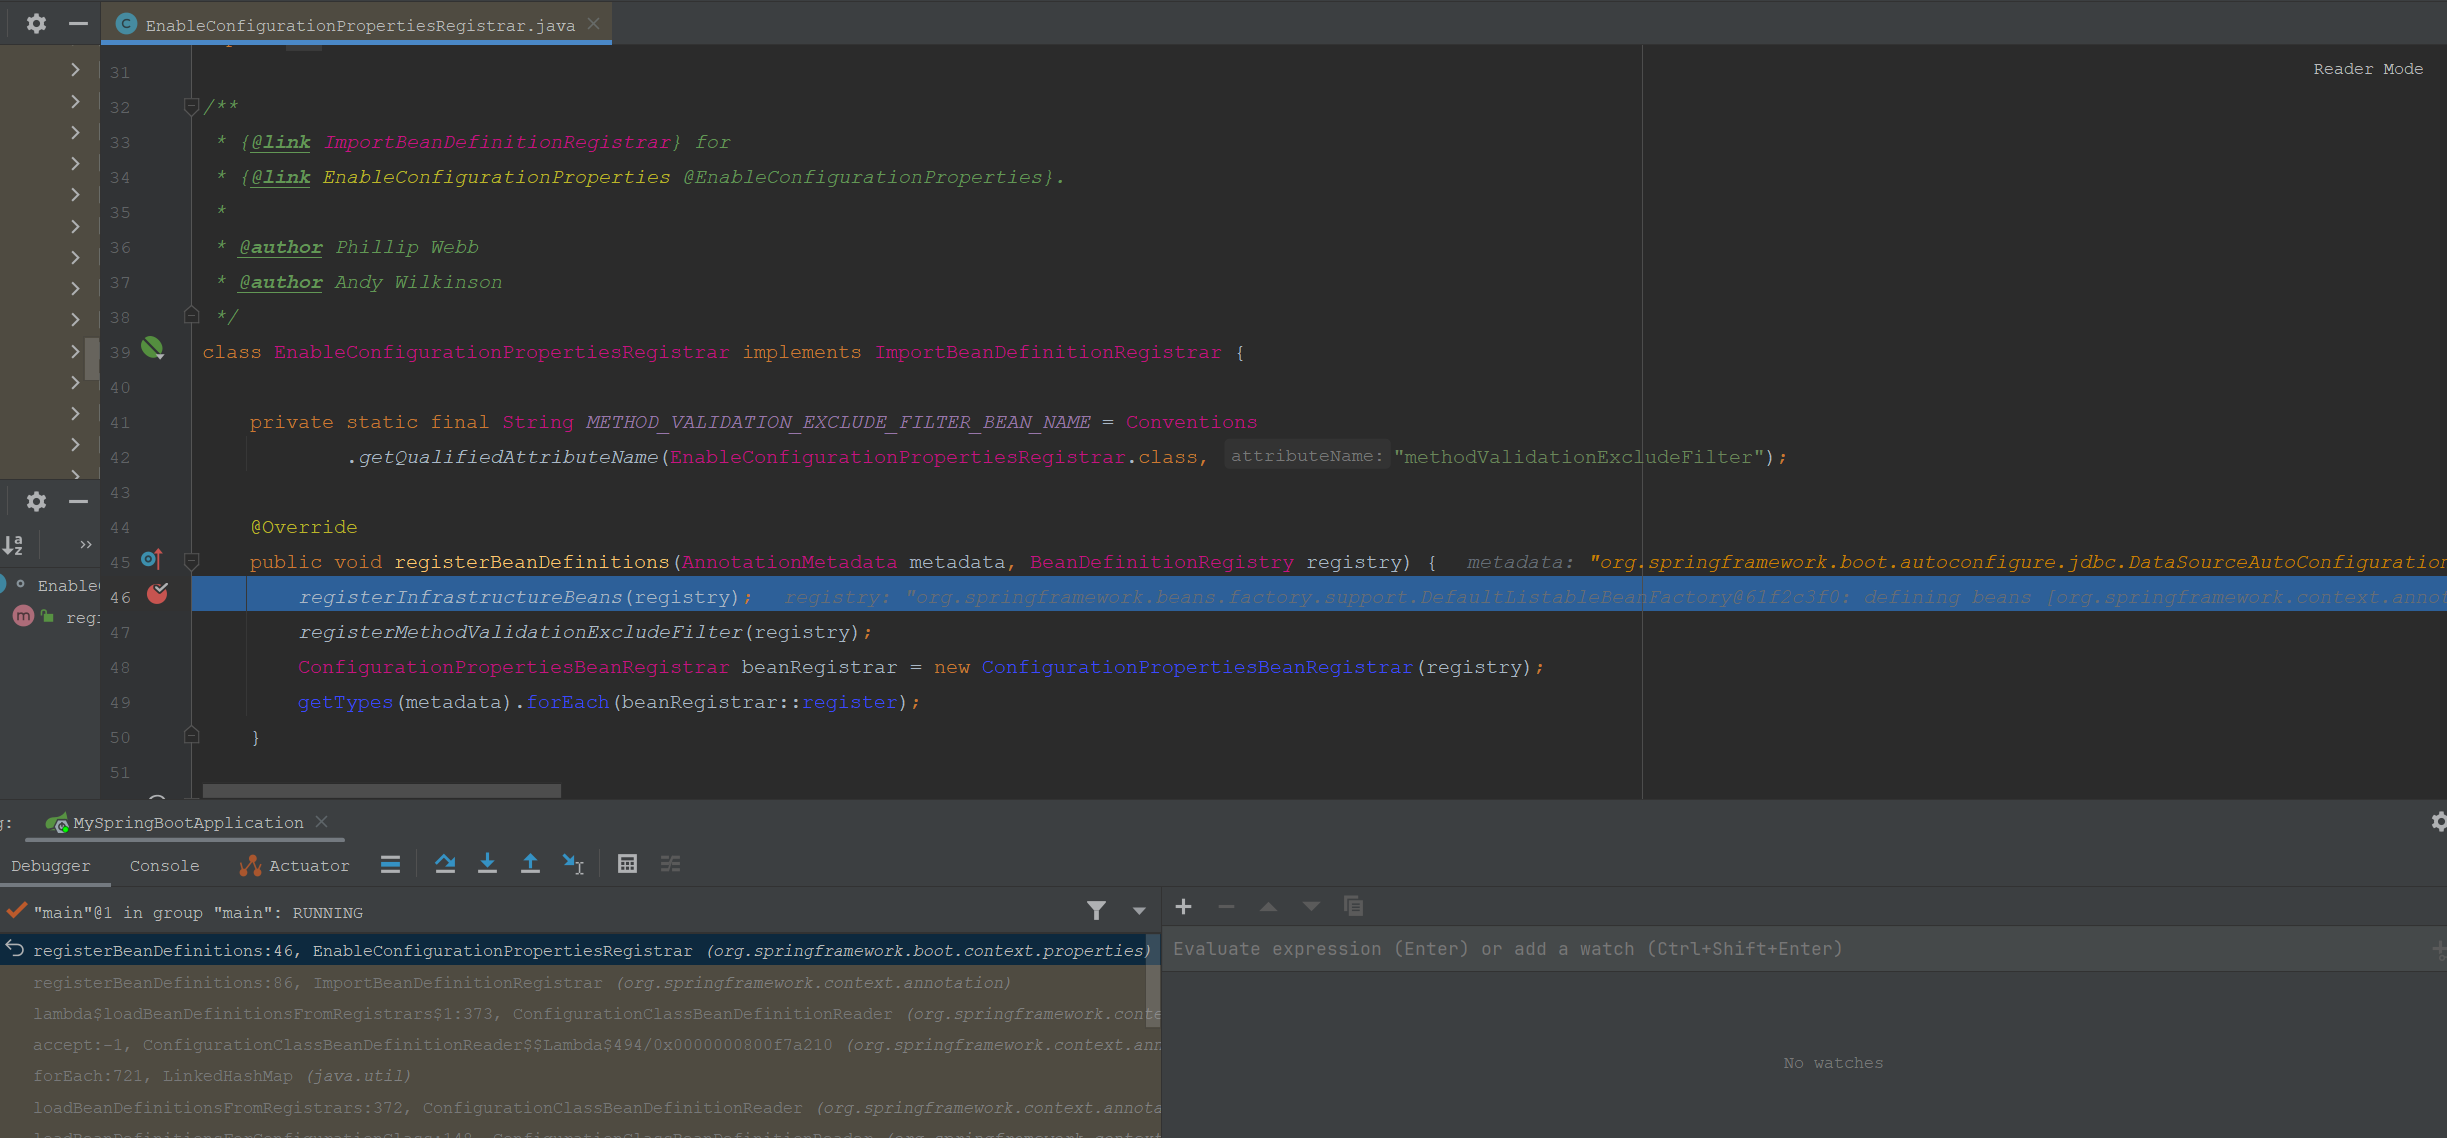
Task: Click Run to Cursor icon
Action: pyautogui.click(x=573, y=864)
